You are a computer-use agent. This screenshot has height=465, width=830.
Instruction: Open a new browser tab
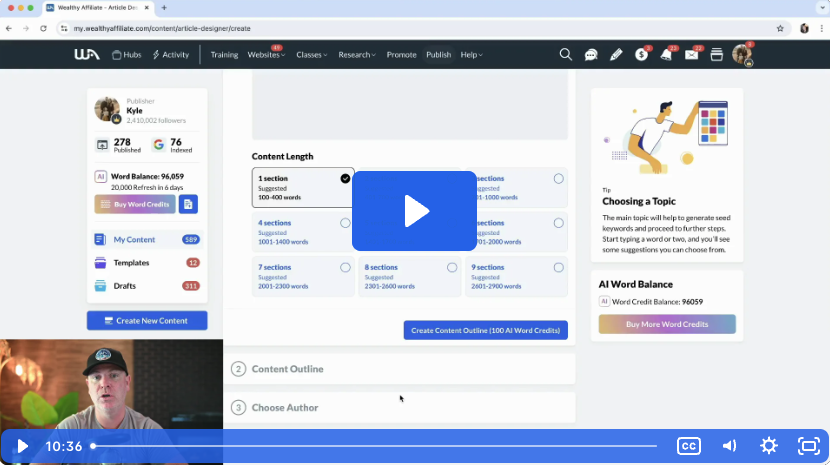[164, 8]
